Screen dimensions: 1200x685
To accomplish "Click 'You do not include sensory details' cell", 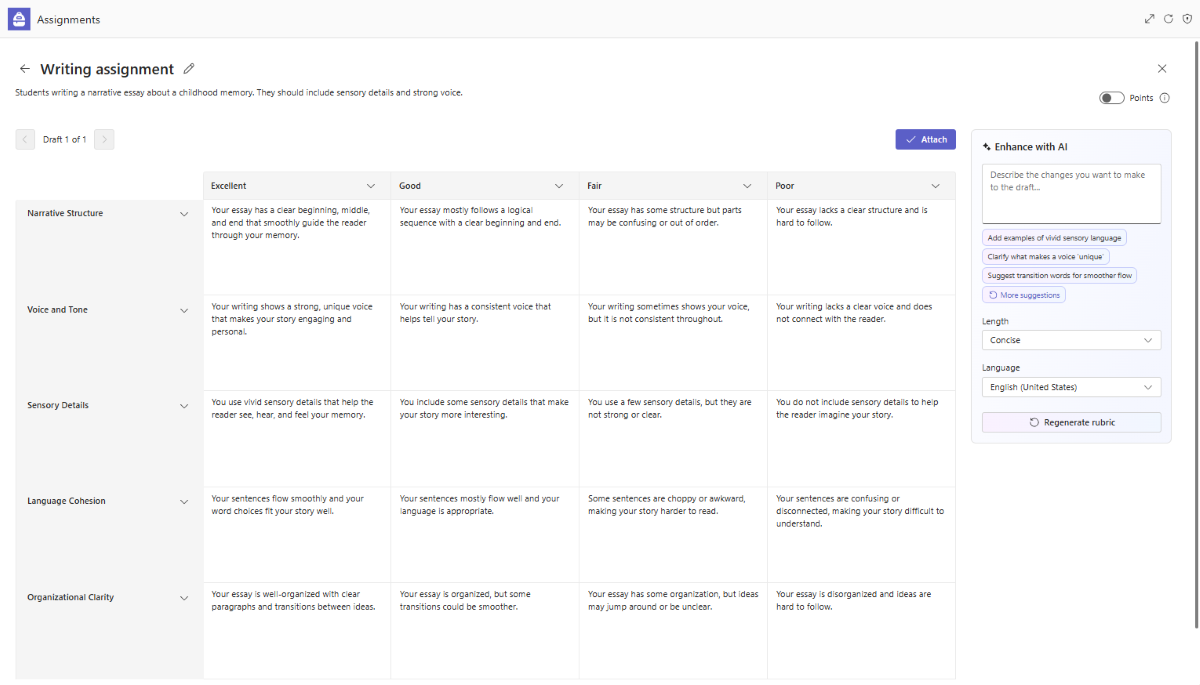I will click(x=861, y=439).
